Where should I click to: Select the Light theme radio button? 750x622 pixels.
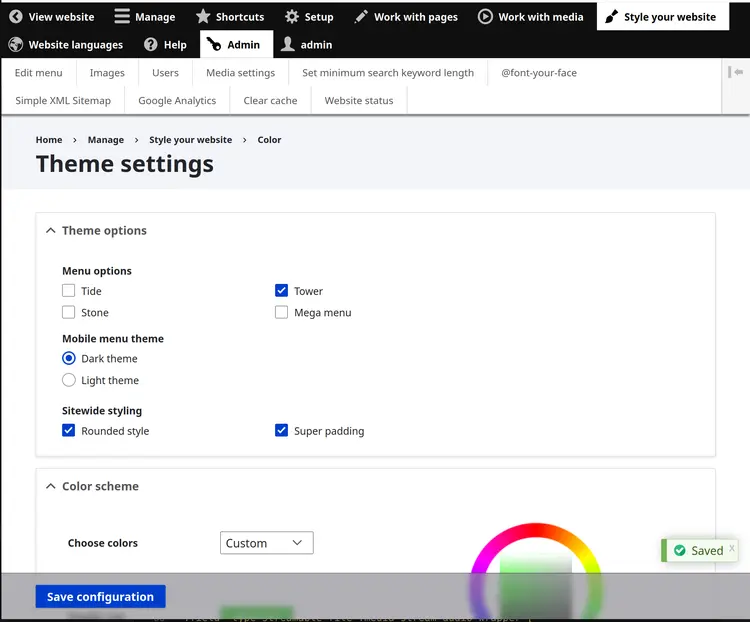(69, 380)
